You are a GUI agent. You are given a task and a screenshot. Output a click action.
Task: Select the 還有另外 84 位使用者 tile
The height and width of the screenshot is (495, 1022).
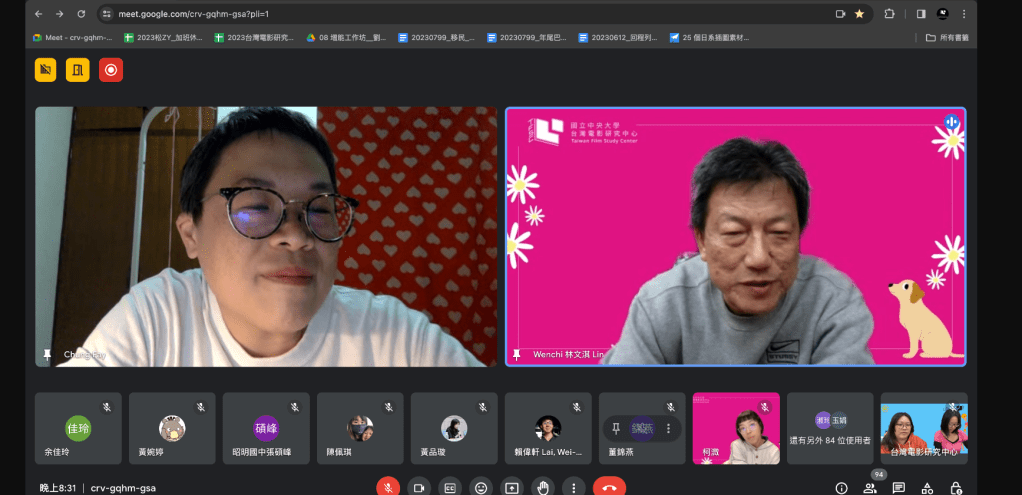pyautogui.click(x=830, y=428)
